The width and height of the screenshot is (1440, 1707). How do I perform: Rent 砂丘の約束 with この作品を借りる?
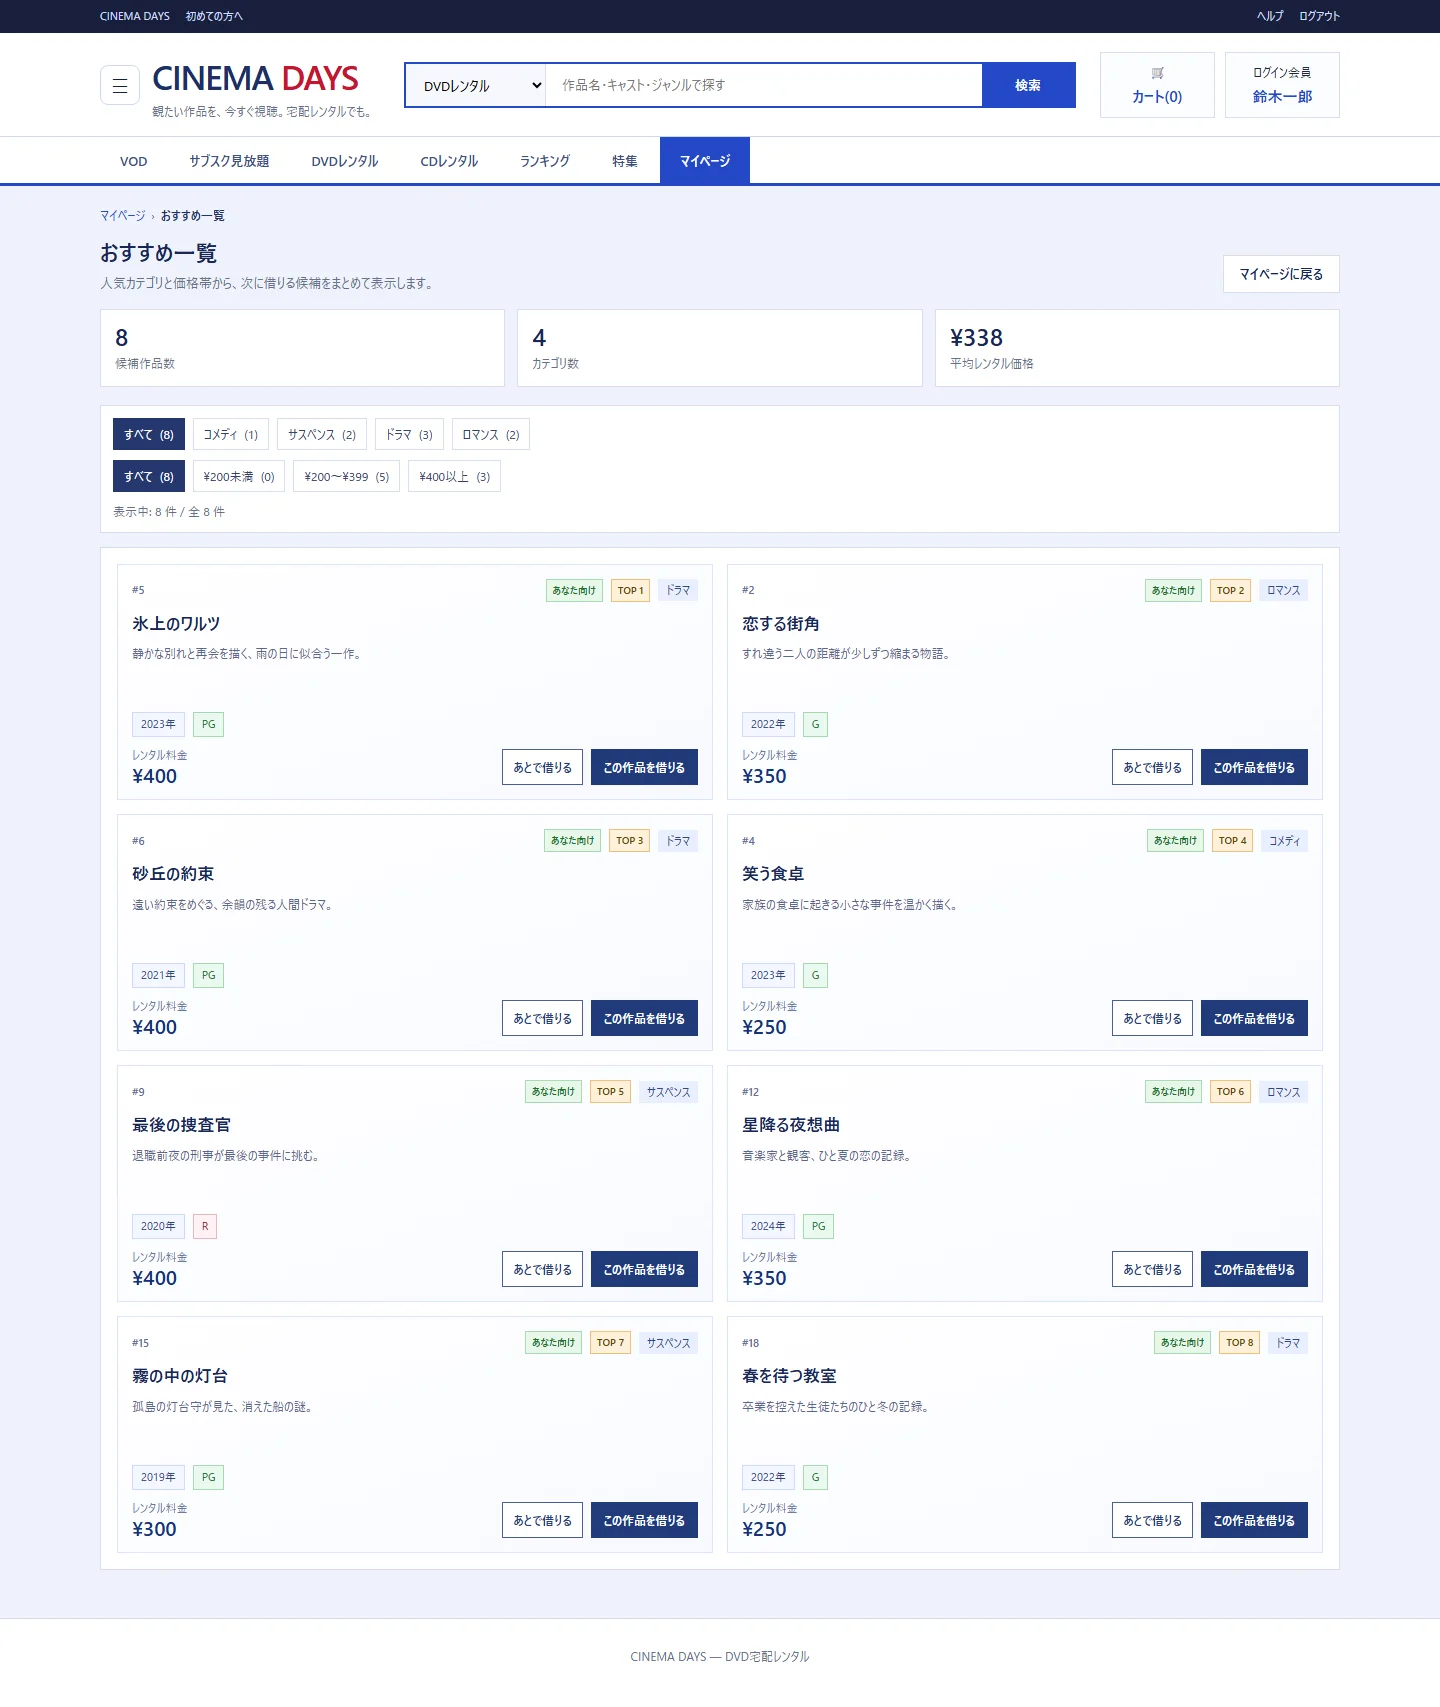click(644, 1018)
